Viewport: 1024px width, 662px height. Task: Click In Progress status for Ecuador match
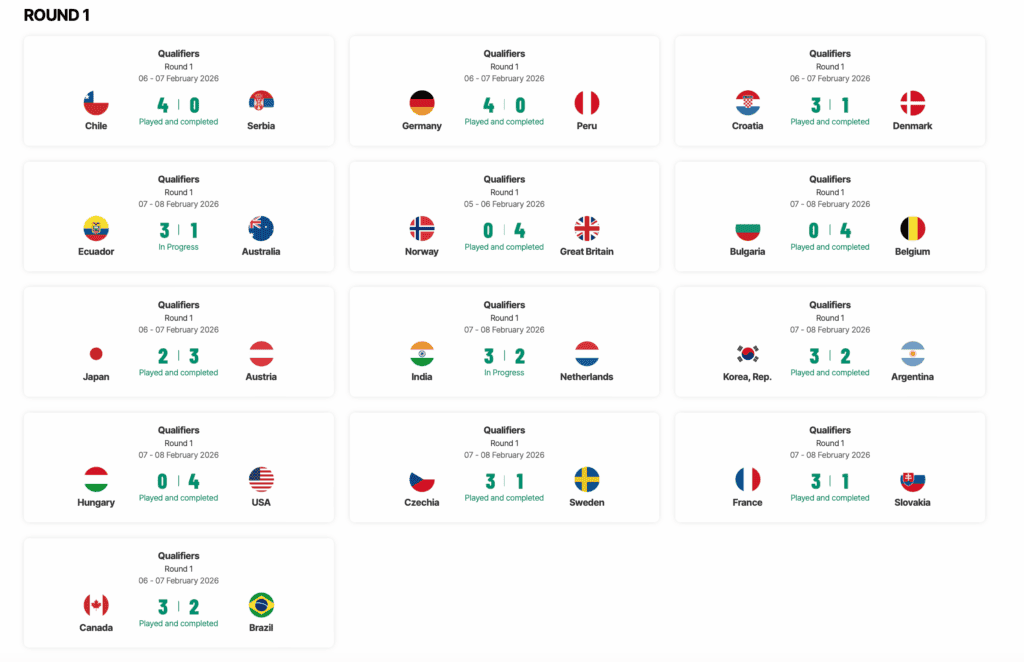[178, 247]
